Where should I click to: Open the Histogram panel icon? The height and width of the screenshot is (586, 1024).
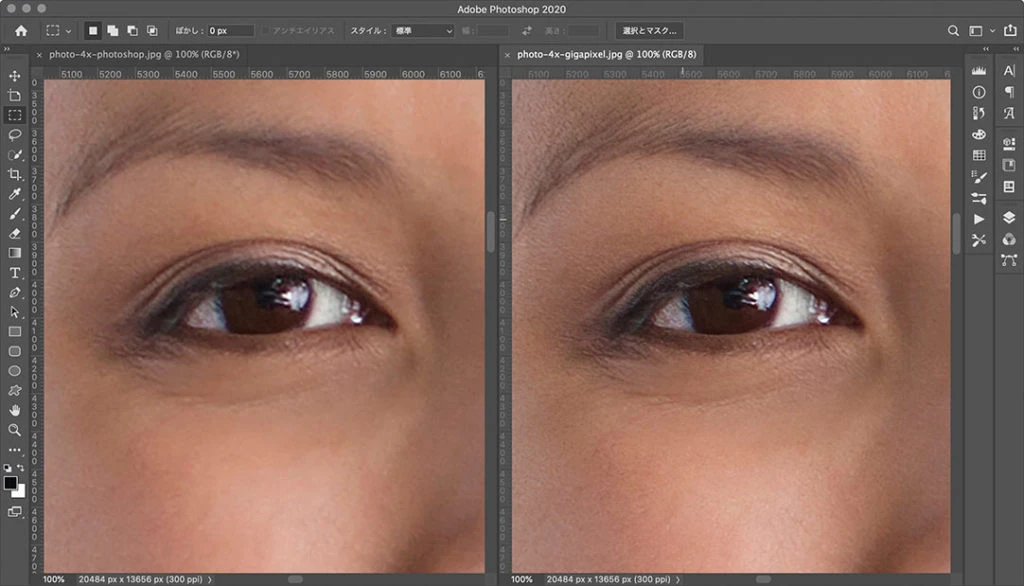tap(979, 71)
